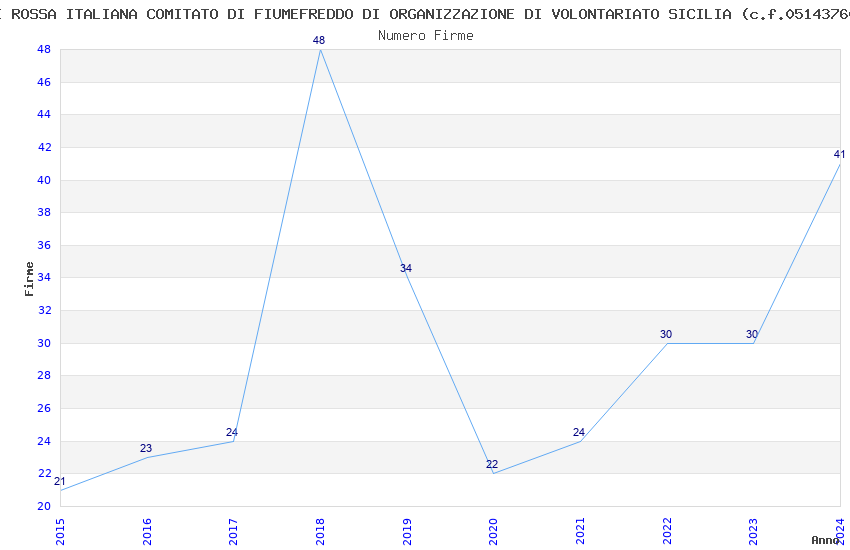Click the data label 34 for 2019

[x=406, y=268]
